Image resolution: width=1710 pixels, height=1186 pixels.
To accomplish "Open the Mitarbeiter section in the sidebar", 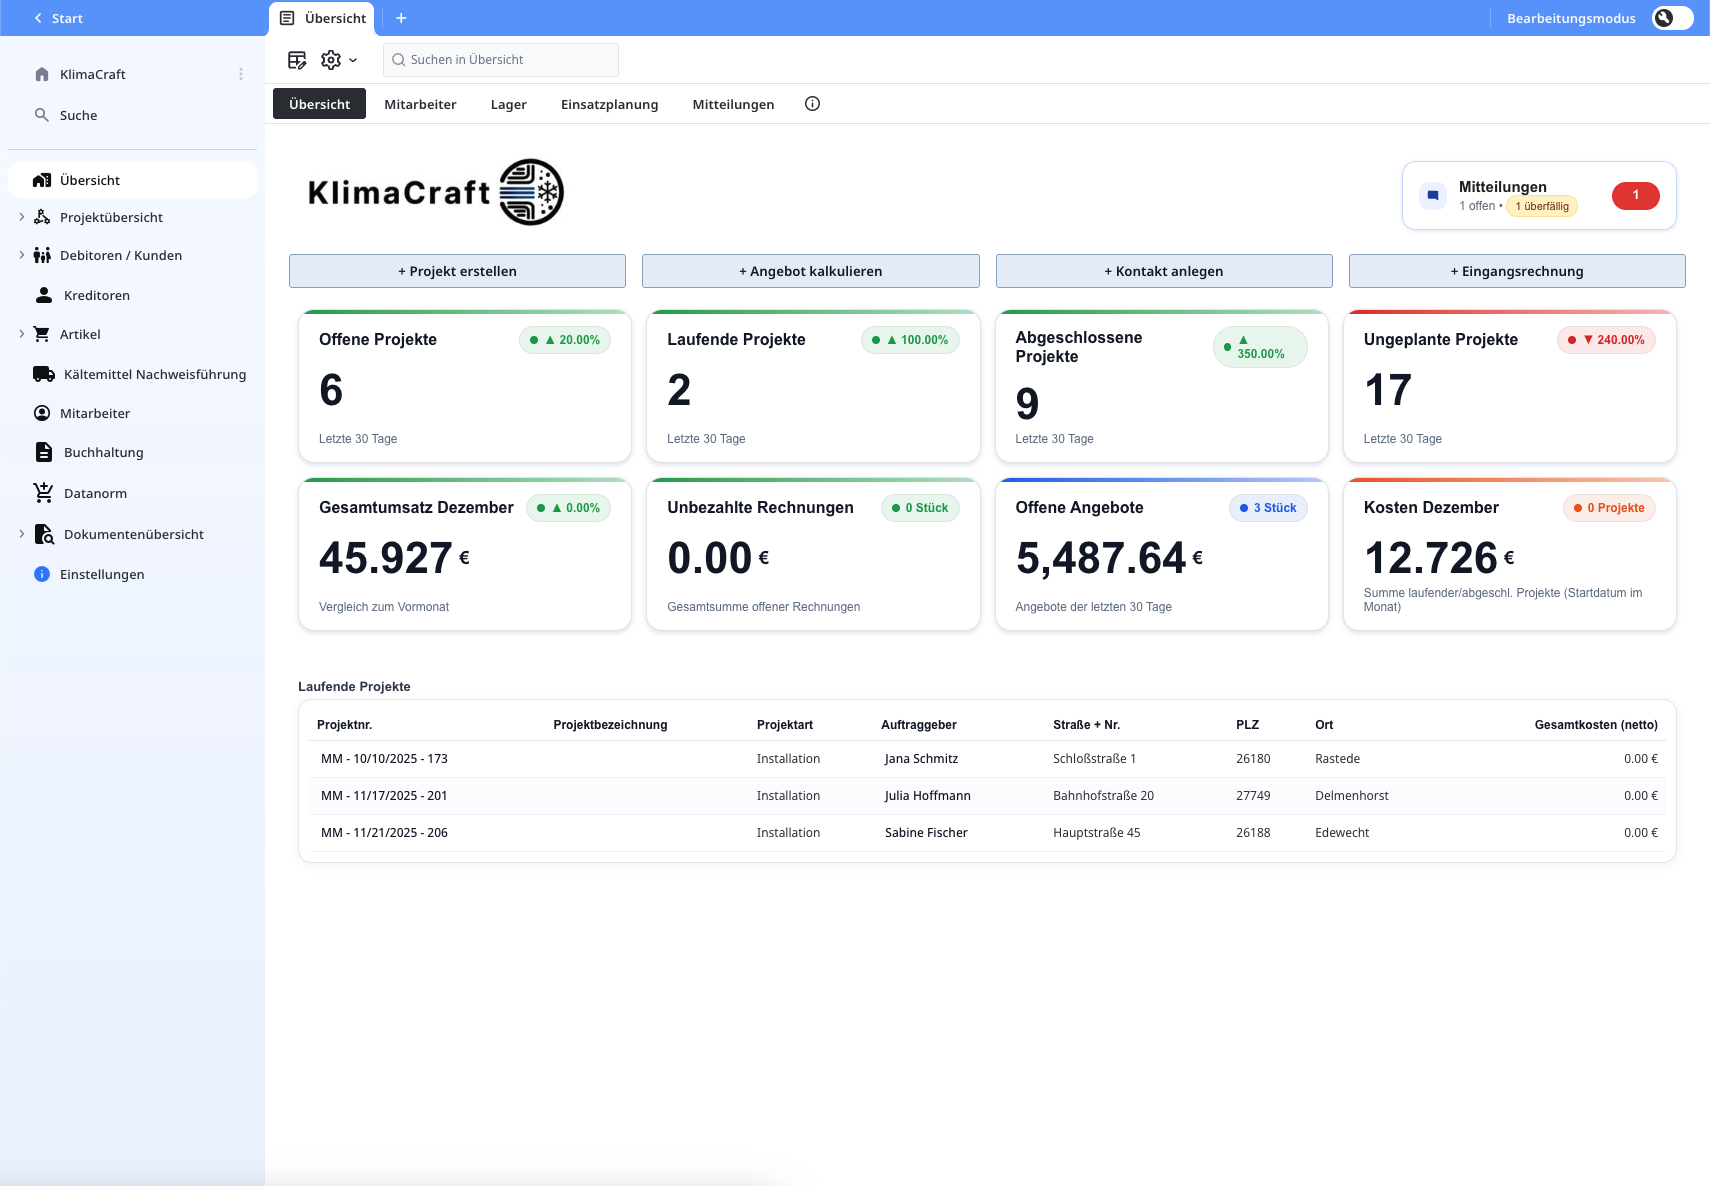I will (x=95, y=413).
